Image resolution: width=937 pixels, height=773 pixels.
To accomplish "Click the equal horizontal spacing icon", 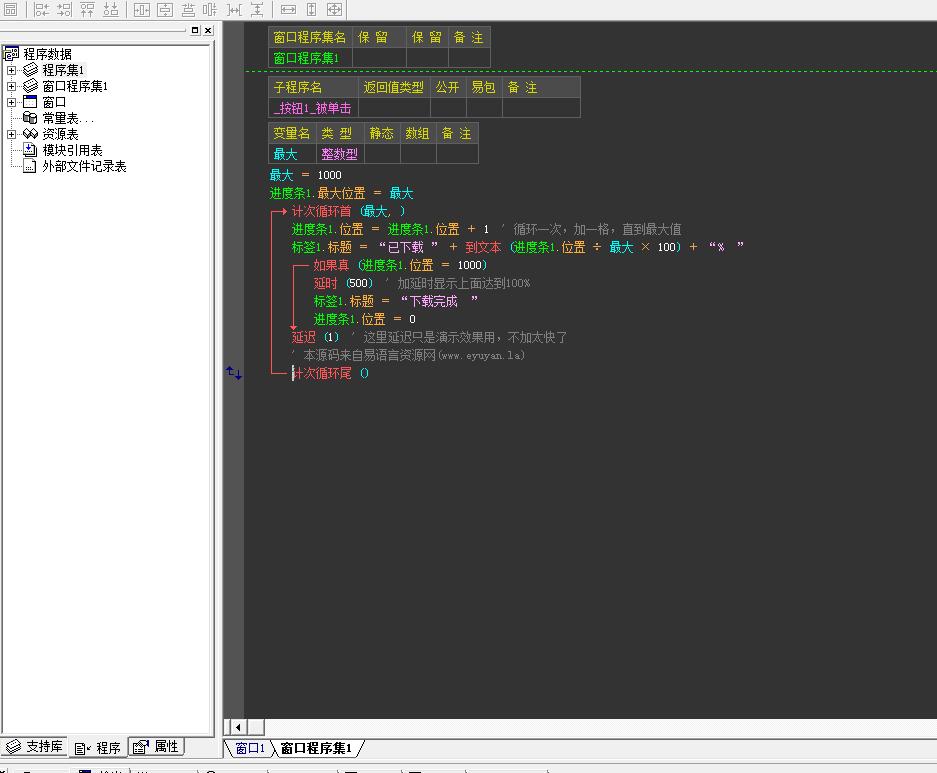I will pyautogui.click(x=234, y=9).
